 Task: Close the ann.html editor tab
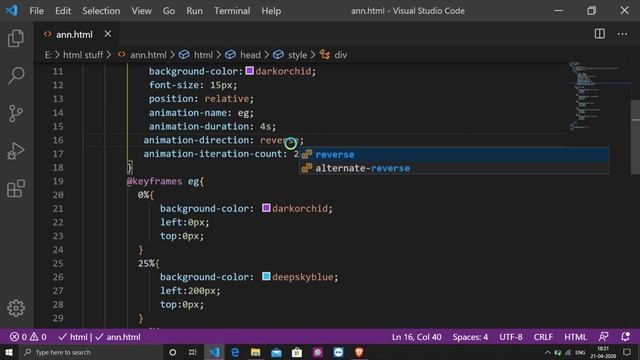108,34
